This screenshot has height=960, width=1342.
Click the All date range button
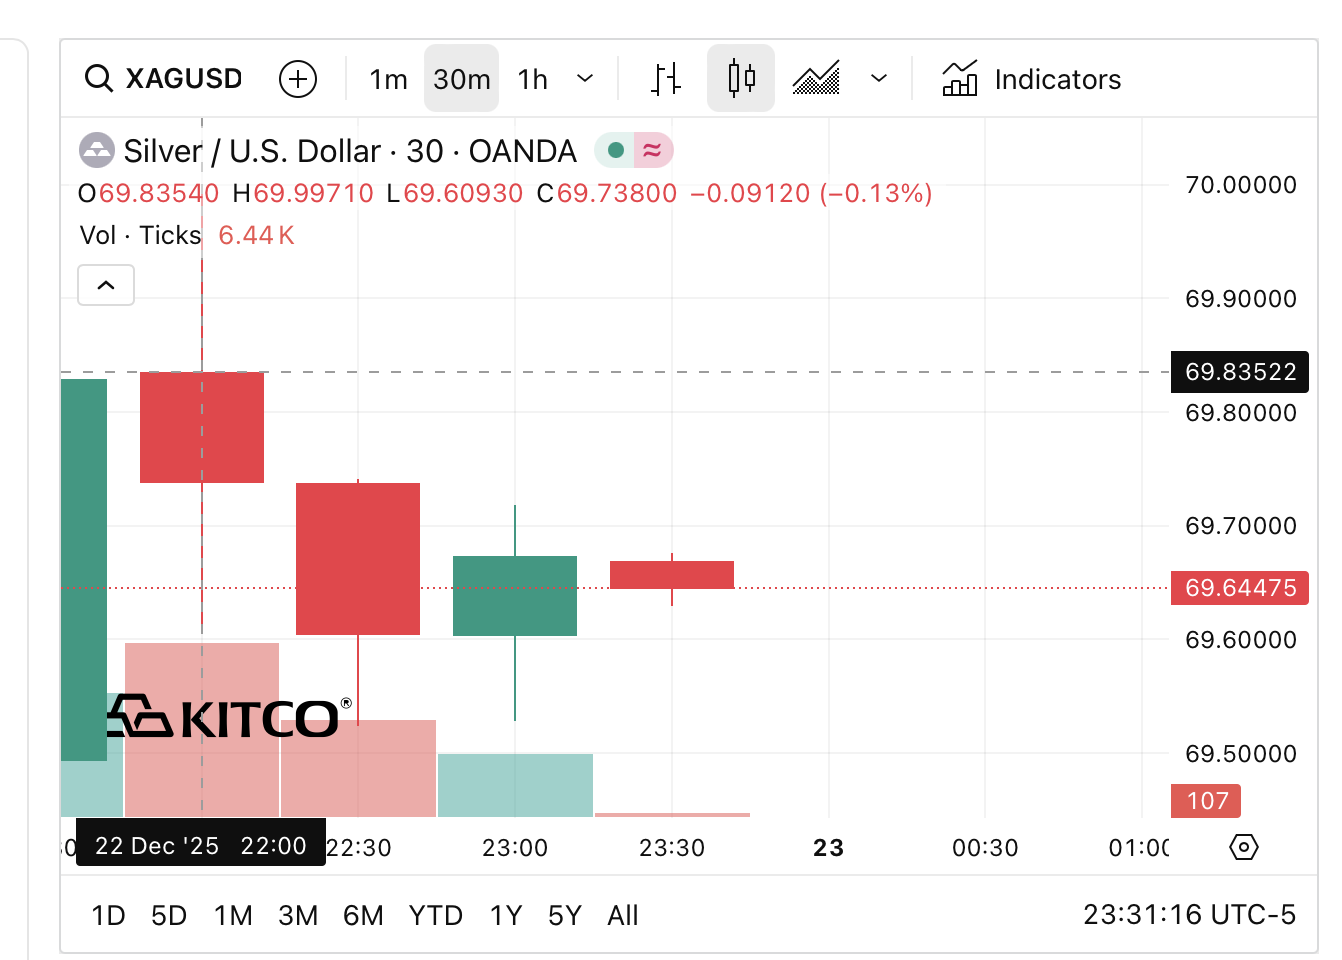tap(622, 915)
